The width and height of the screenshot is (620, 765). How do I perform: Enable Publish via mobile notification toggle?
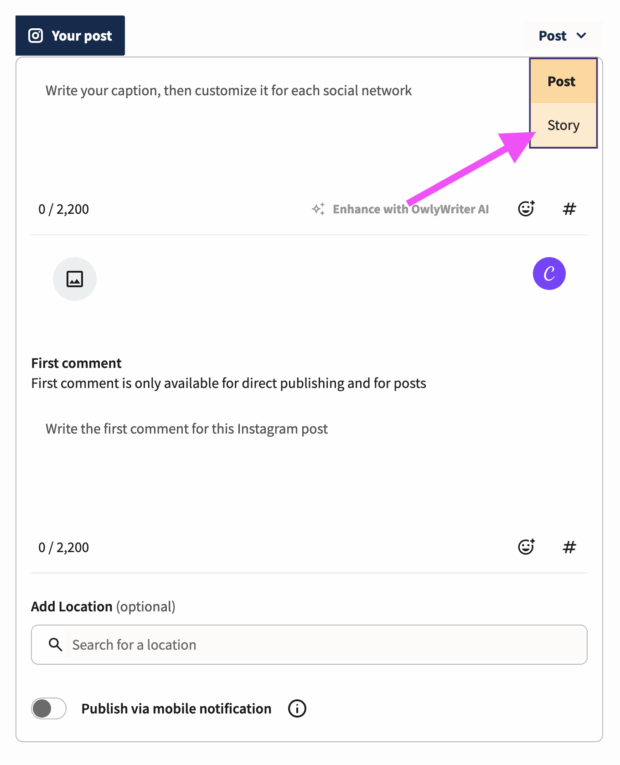pyautogui.click(x=49, y=709)
